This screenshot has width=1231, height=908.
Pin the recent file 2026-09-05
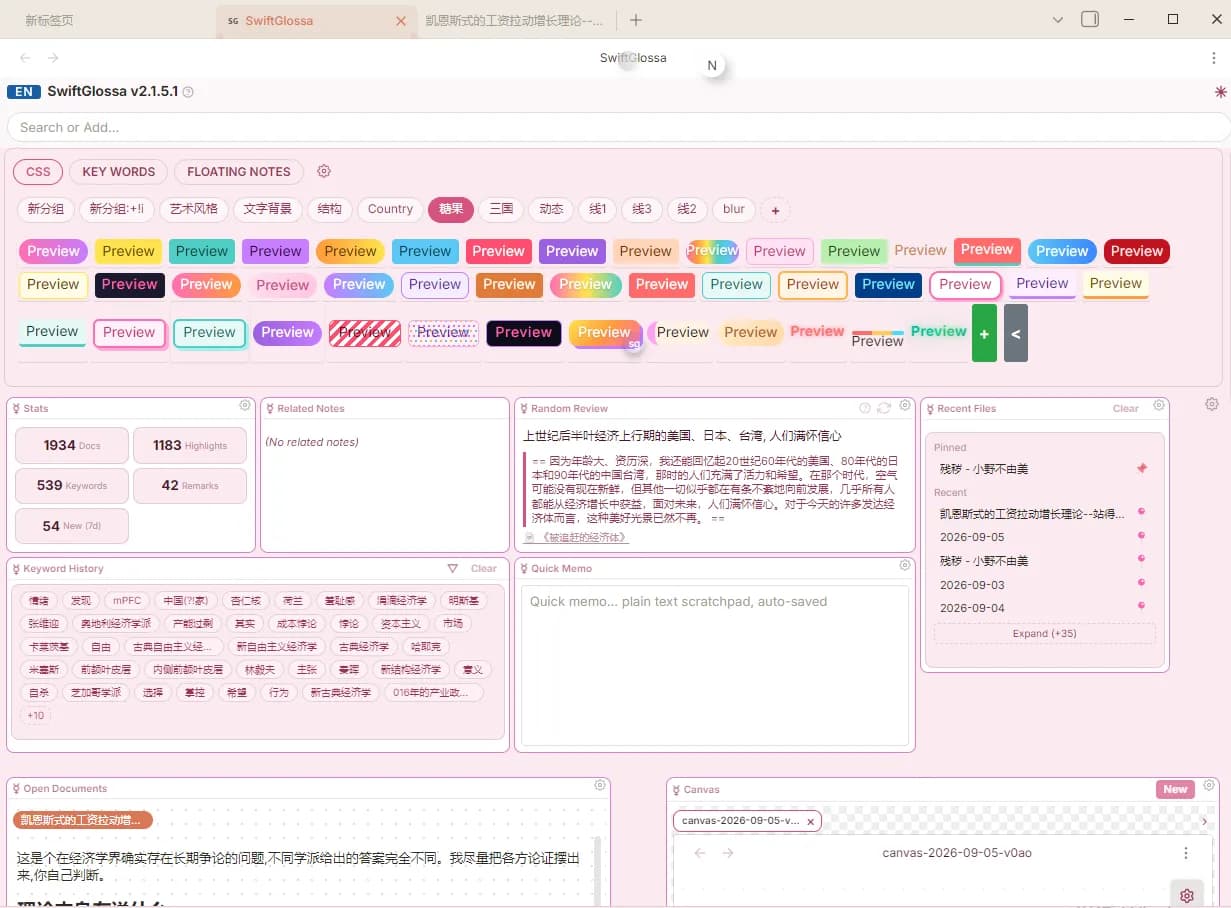(x=1142, y=536)
